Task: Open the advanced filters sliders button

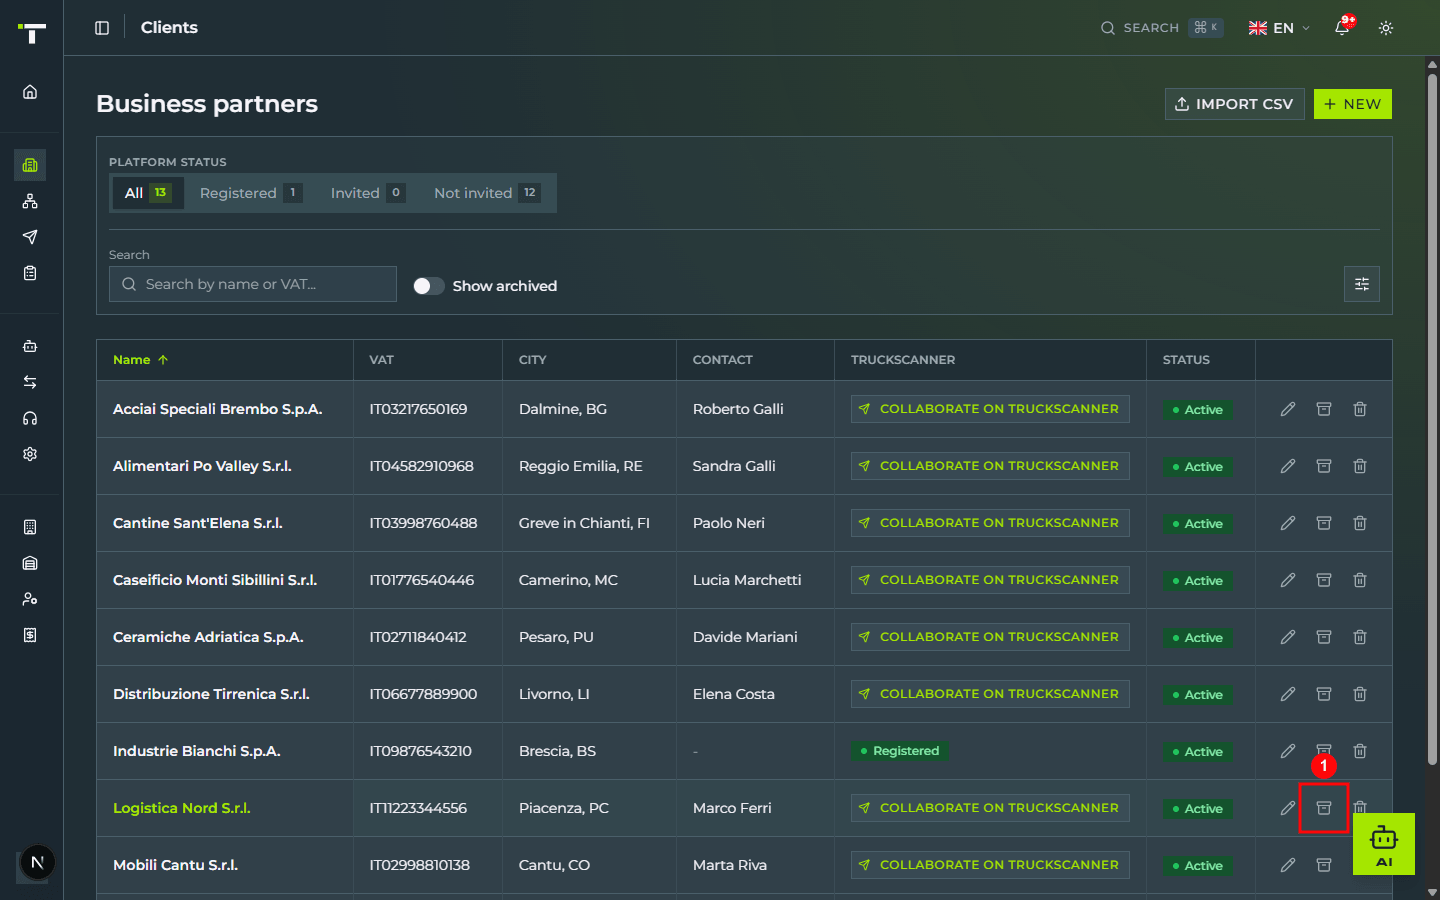Action: tap(1362, 284)
